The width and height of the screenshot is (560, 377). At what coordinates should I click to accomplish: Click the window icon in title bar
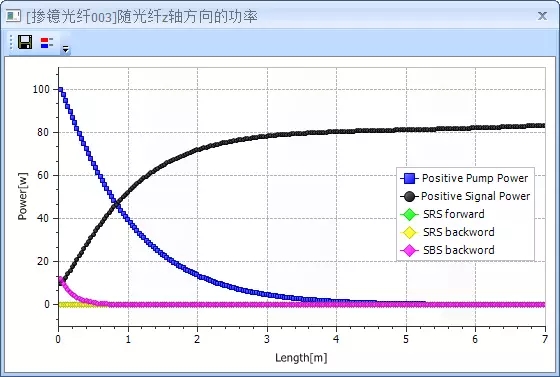coord(14,16)
